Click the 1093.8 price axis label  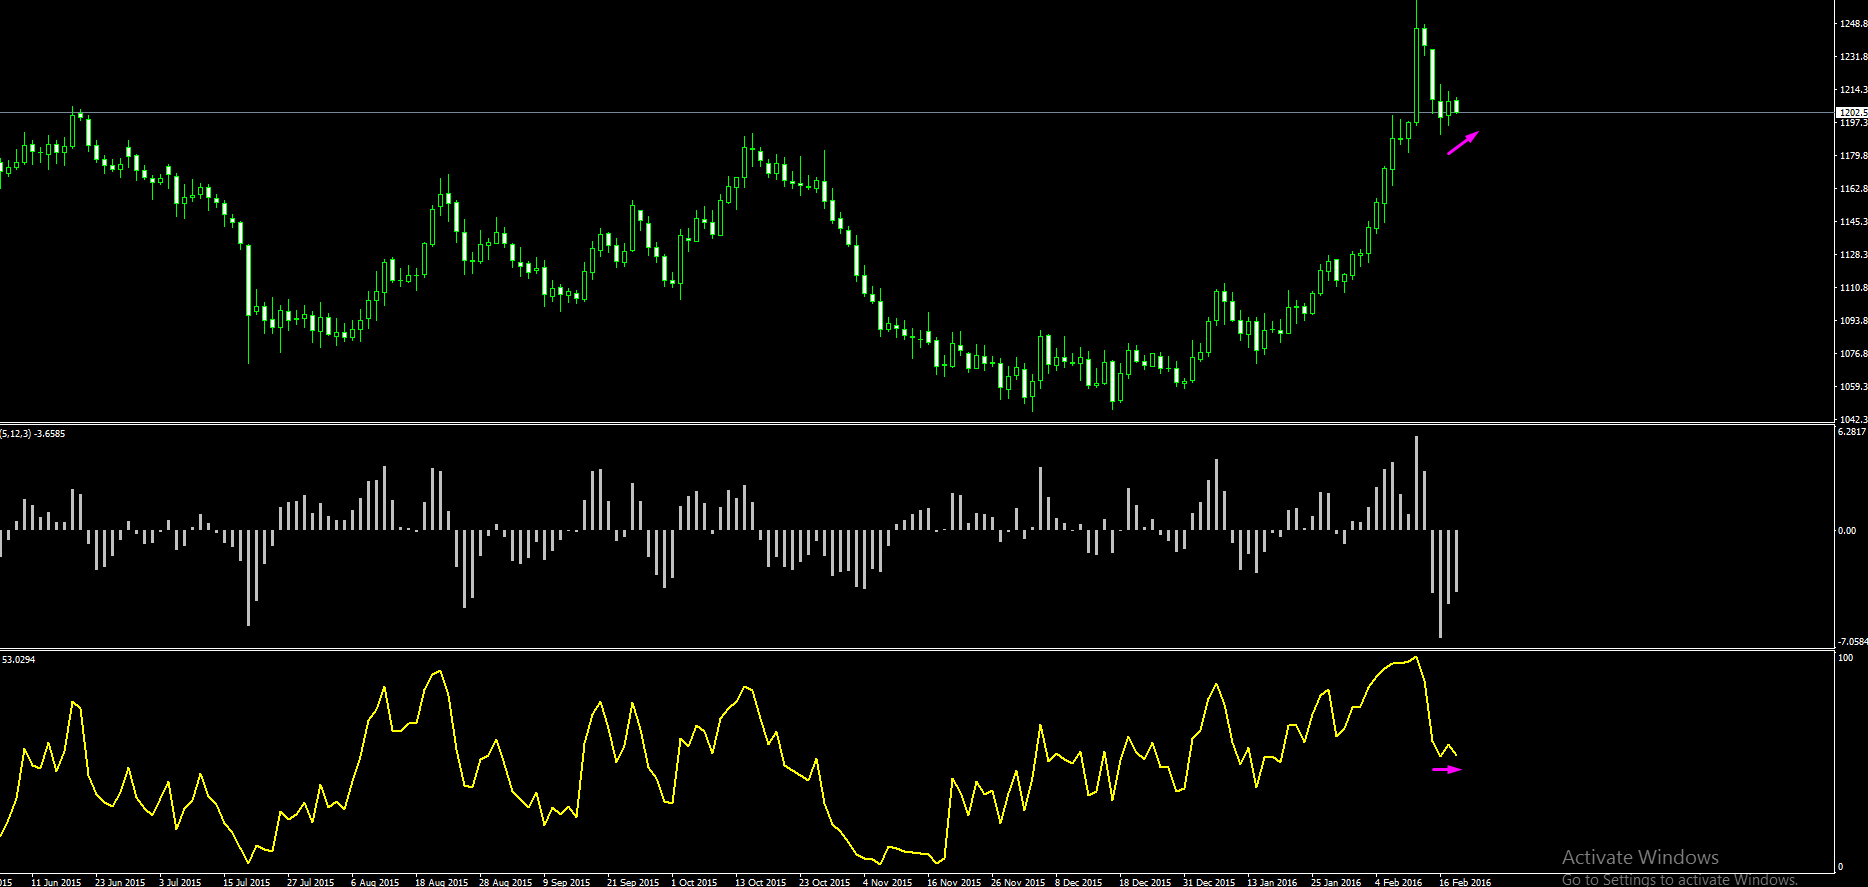click(x=1854, y=321)
